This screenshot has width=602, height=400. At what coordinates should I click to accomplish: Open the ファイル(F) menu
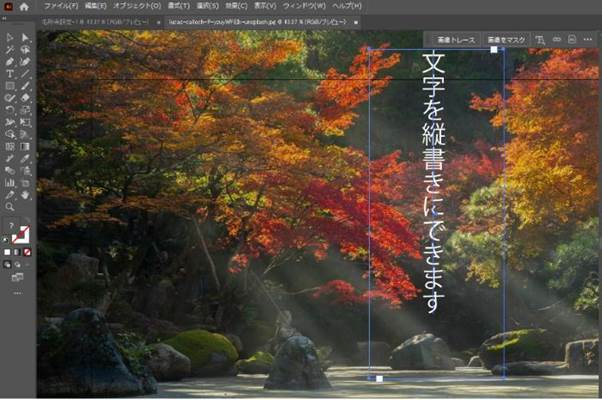pyautogui.click(x=61, y=6)
